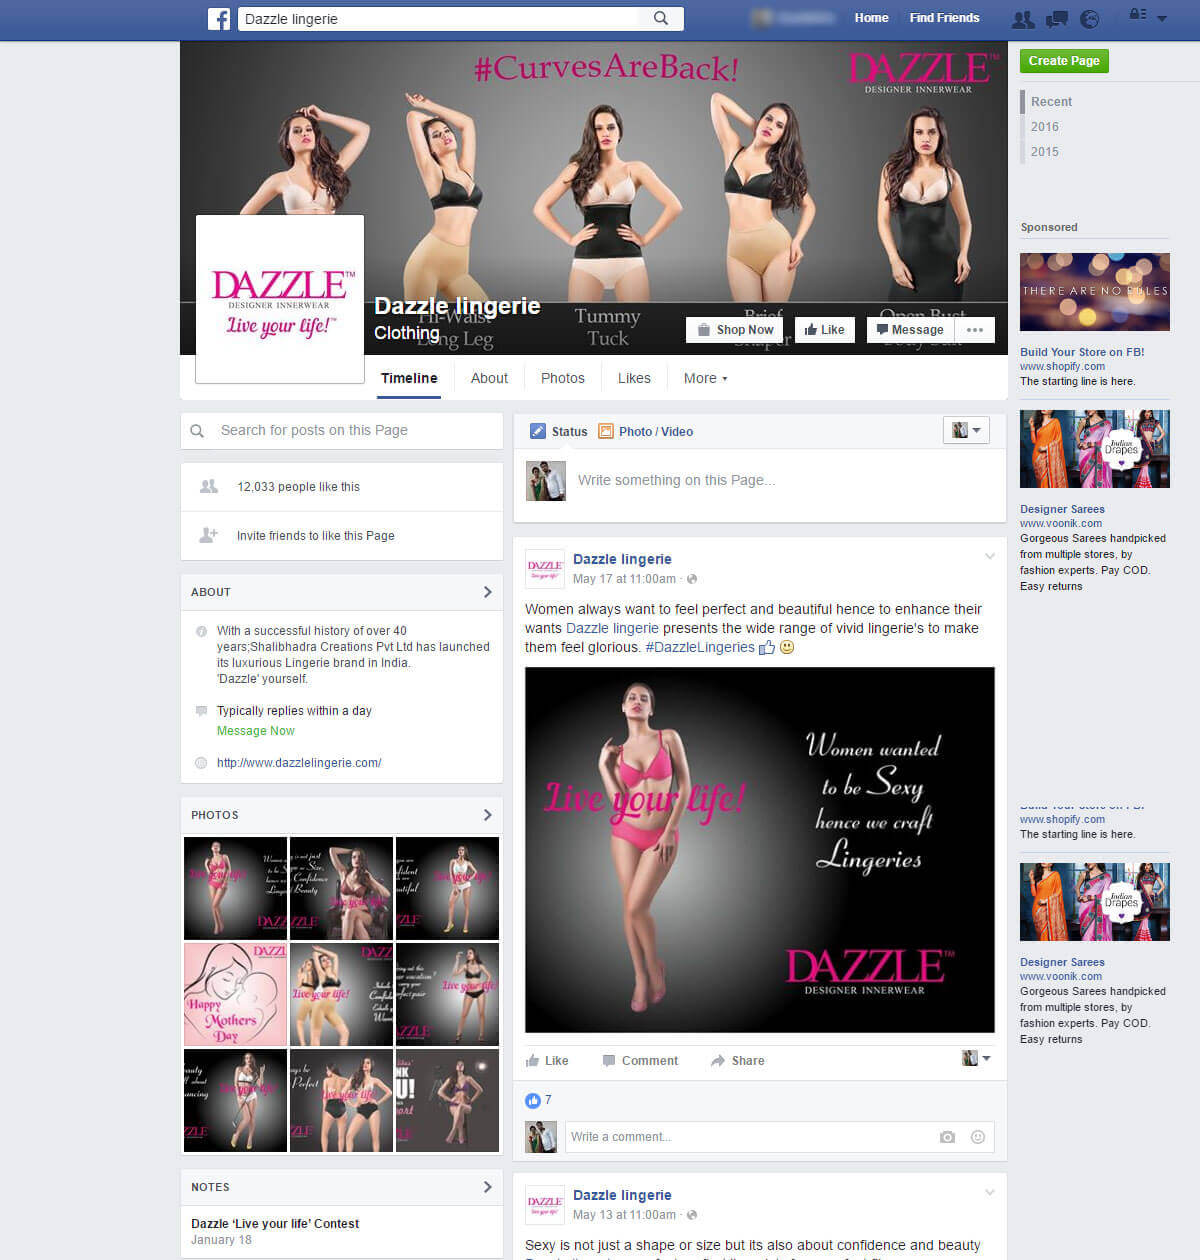Screen dimensions: 1200x1260
Task: Attach a photo with comment camera icon
Action: coord(947,1137)
